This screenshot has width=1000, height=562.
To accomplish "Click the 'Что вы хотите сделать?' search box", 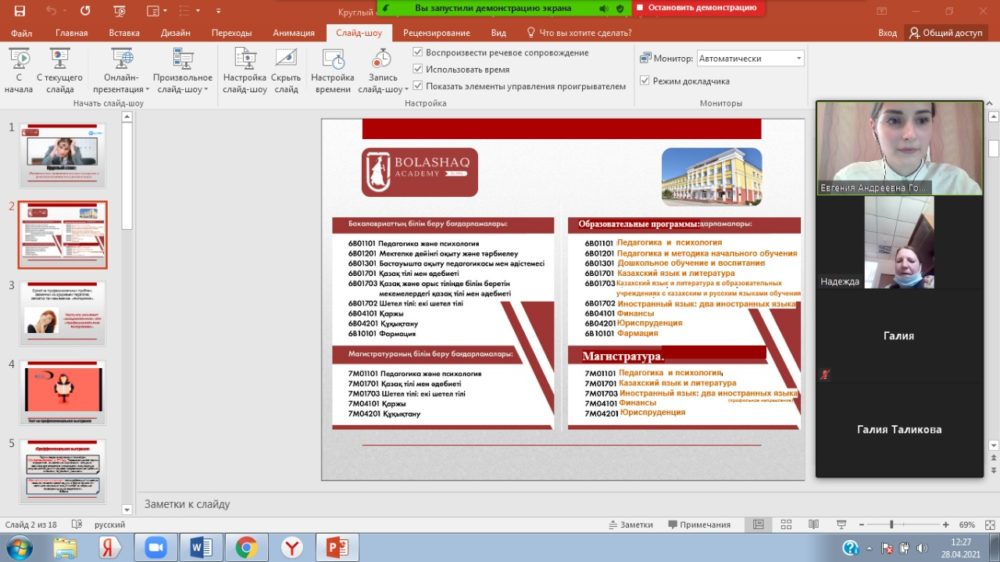I will coord(578,33).
